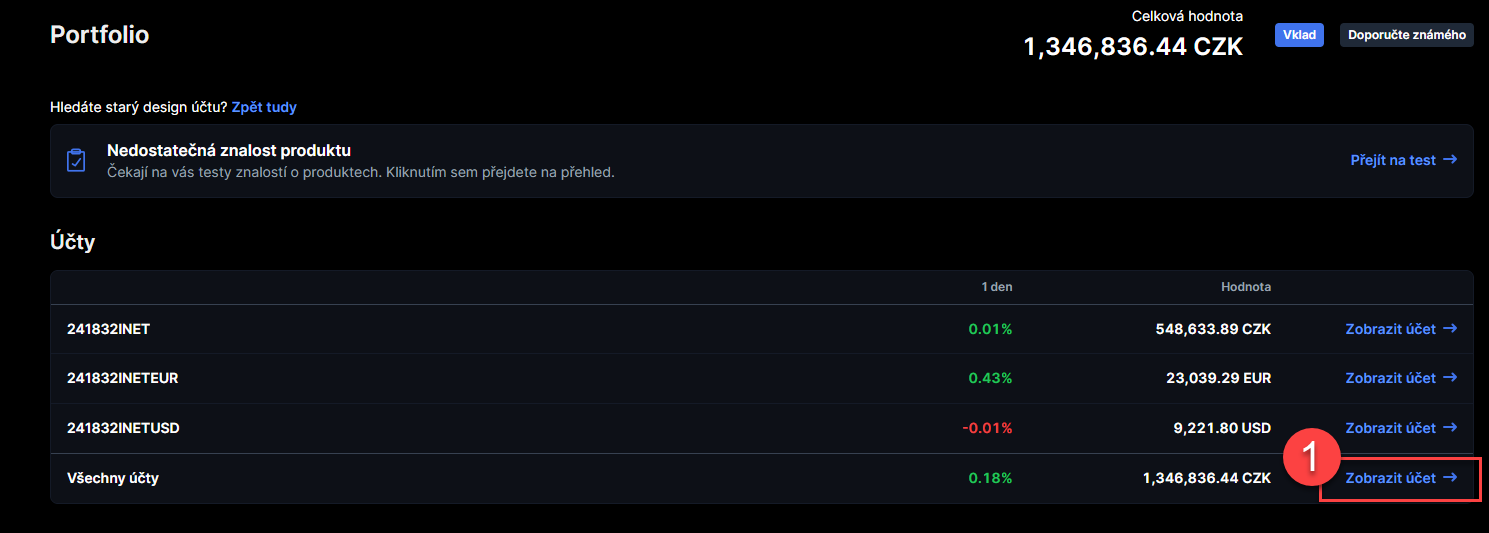Click the blue Vklad button

(x=1299, y=35)
